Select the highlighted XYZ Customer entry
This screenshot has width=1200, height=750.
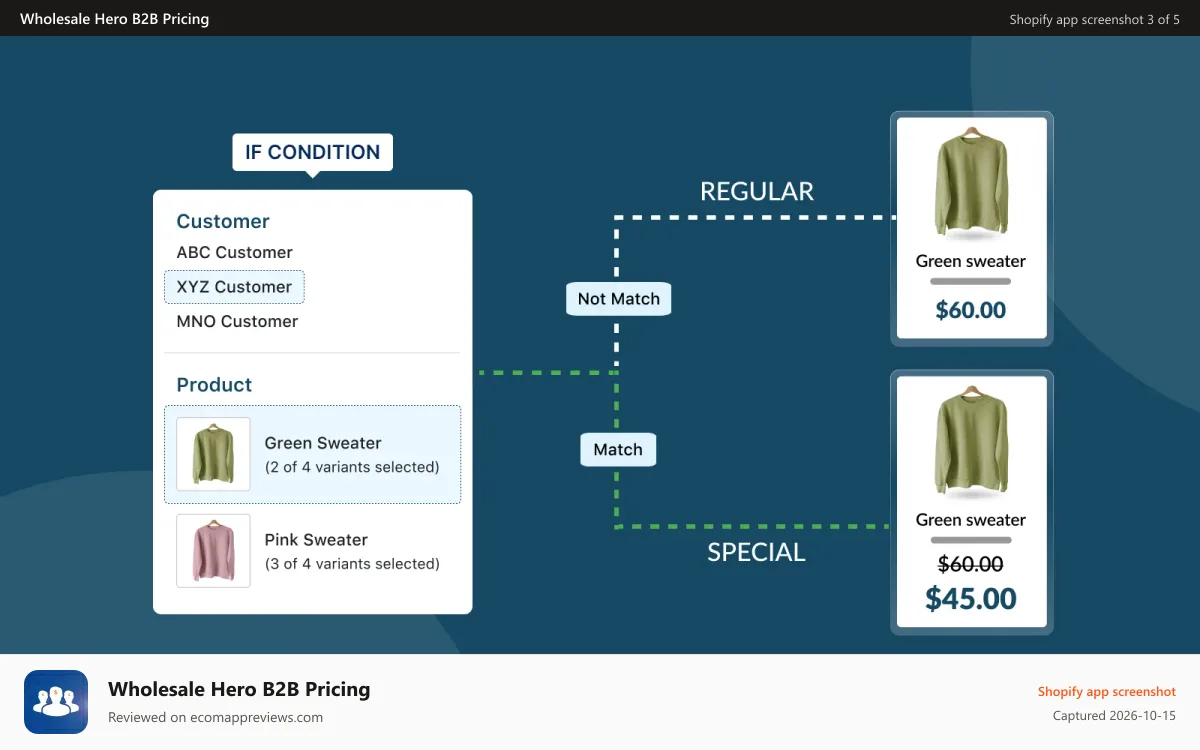tap(234, 287)
